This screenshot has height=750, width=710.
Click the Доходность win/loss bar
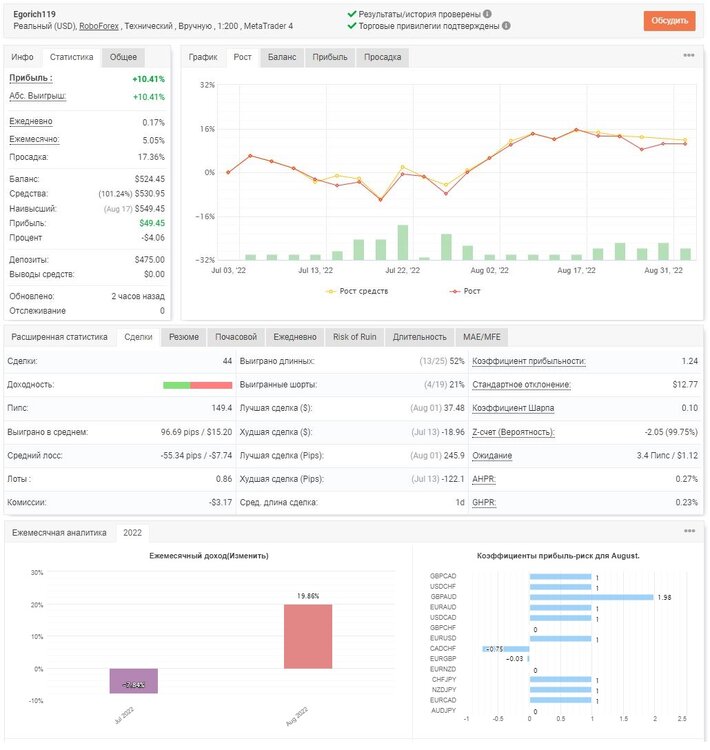[x=198, y=385]
